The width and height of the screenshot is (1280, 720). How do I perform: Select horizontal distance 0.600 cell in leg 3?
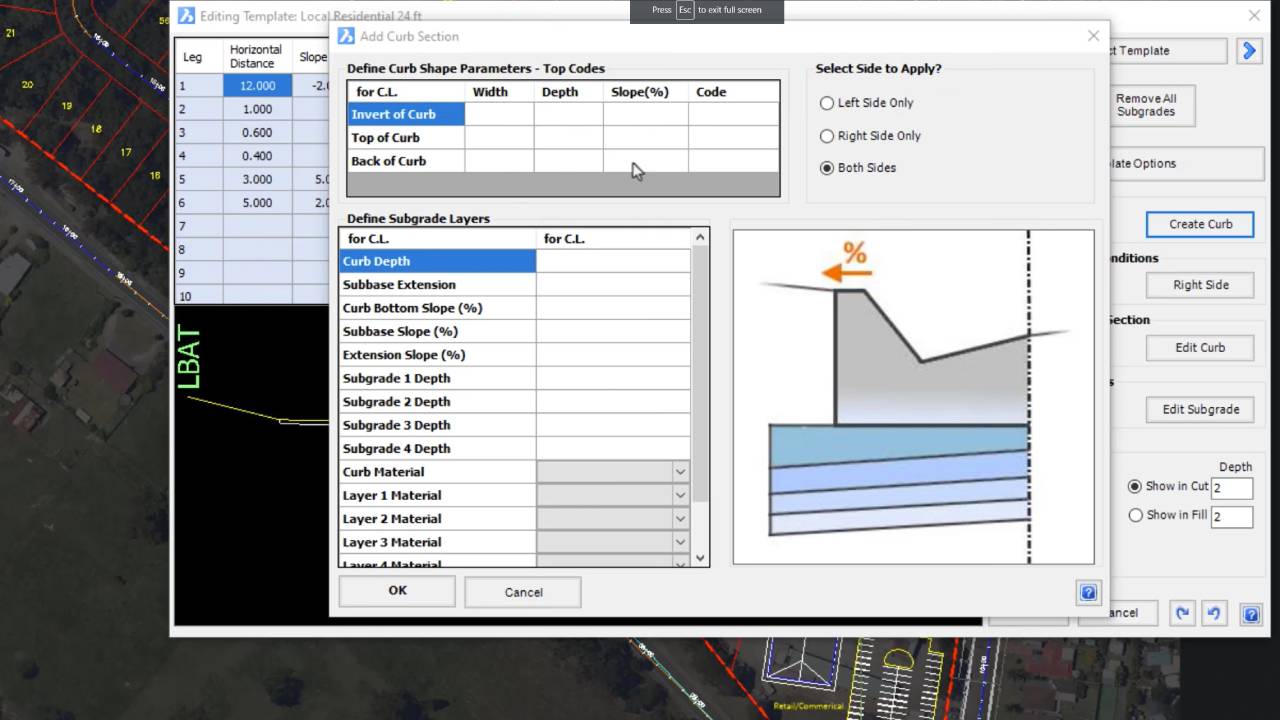click(x=257, y=133)
